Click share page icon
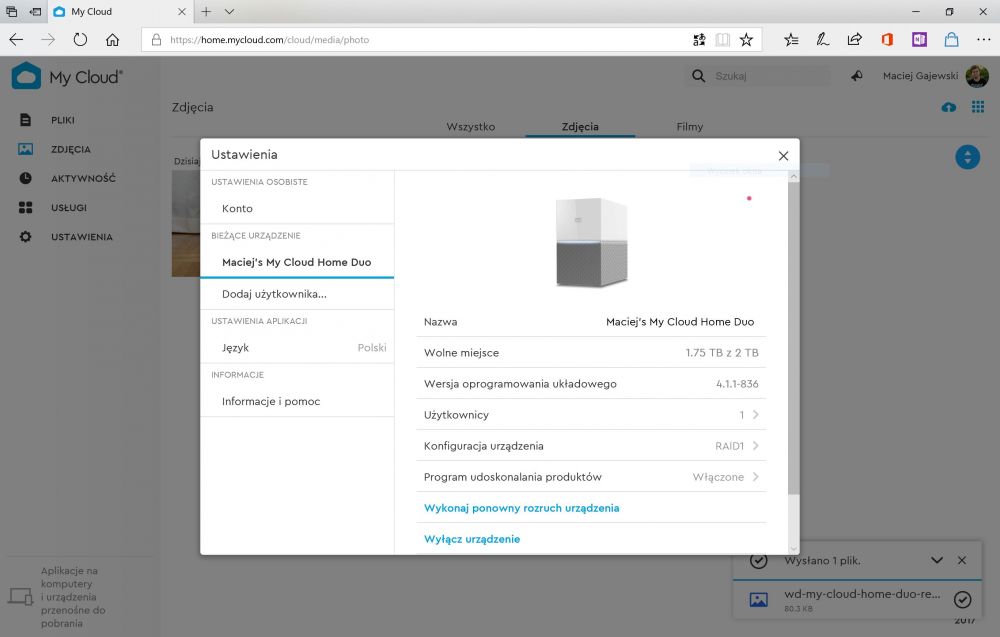Screen dimensions: 1000x637 [x=855, y=40]
